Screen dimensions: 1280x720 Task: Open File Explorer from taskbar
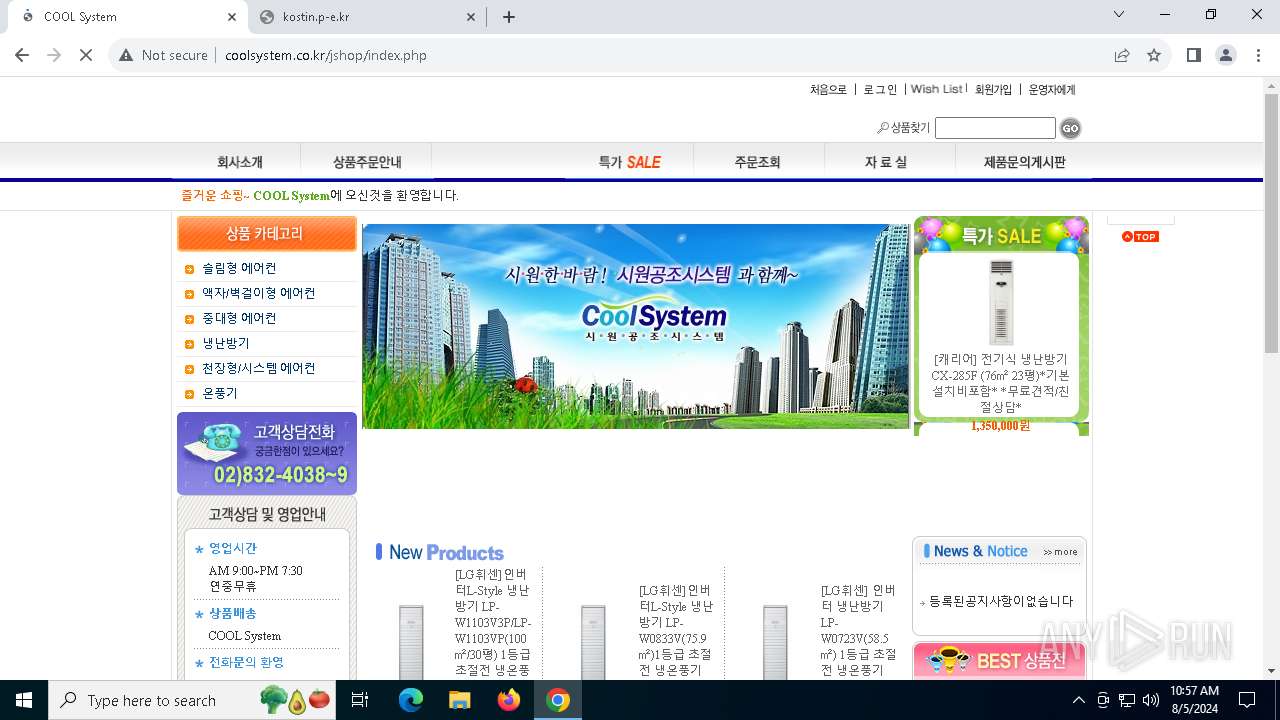pyautogui.click(x=459, y=700)
